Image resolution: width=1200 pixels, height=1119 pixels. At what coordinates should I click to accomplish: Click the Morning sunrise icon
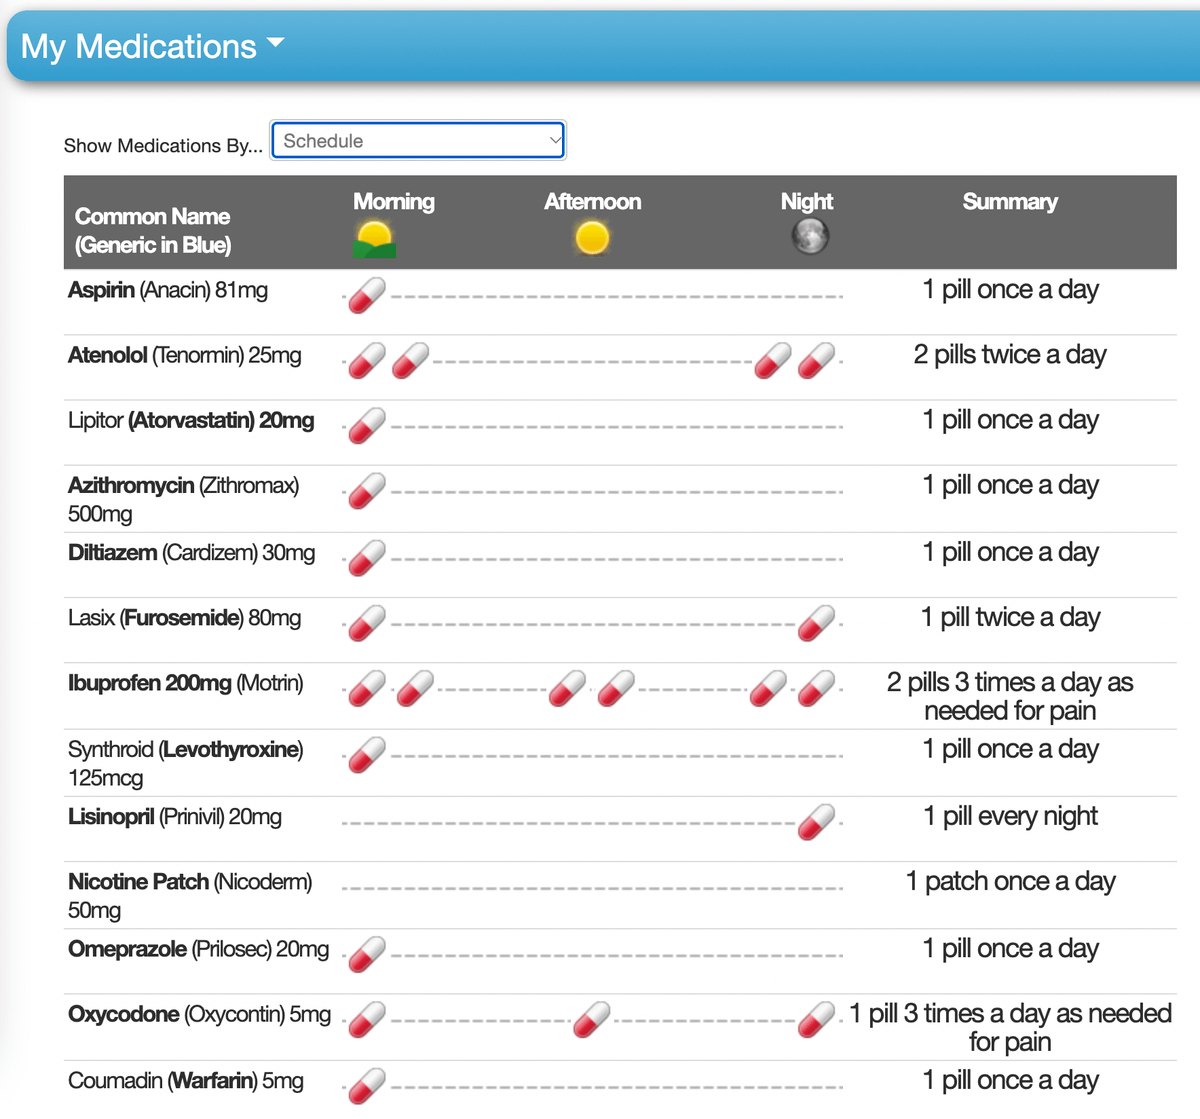tap(375, 240)
